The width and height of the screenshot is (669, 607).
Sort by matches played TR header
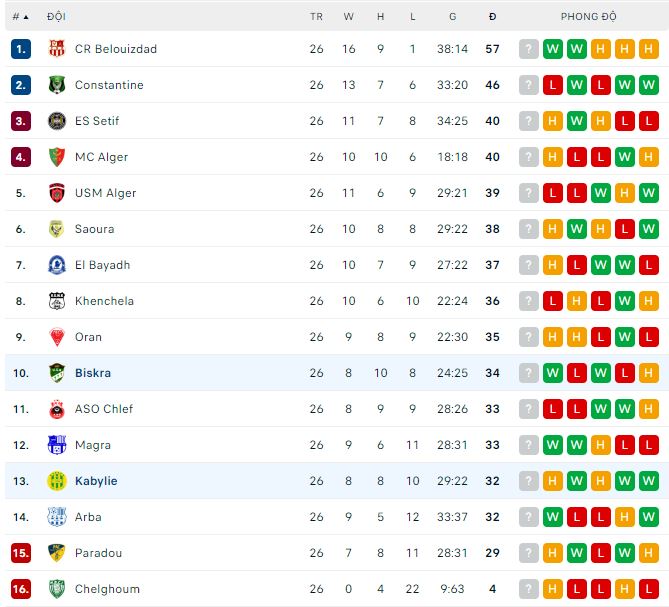[316, 16]
